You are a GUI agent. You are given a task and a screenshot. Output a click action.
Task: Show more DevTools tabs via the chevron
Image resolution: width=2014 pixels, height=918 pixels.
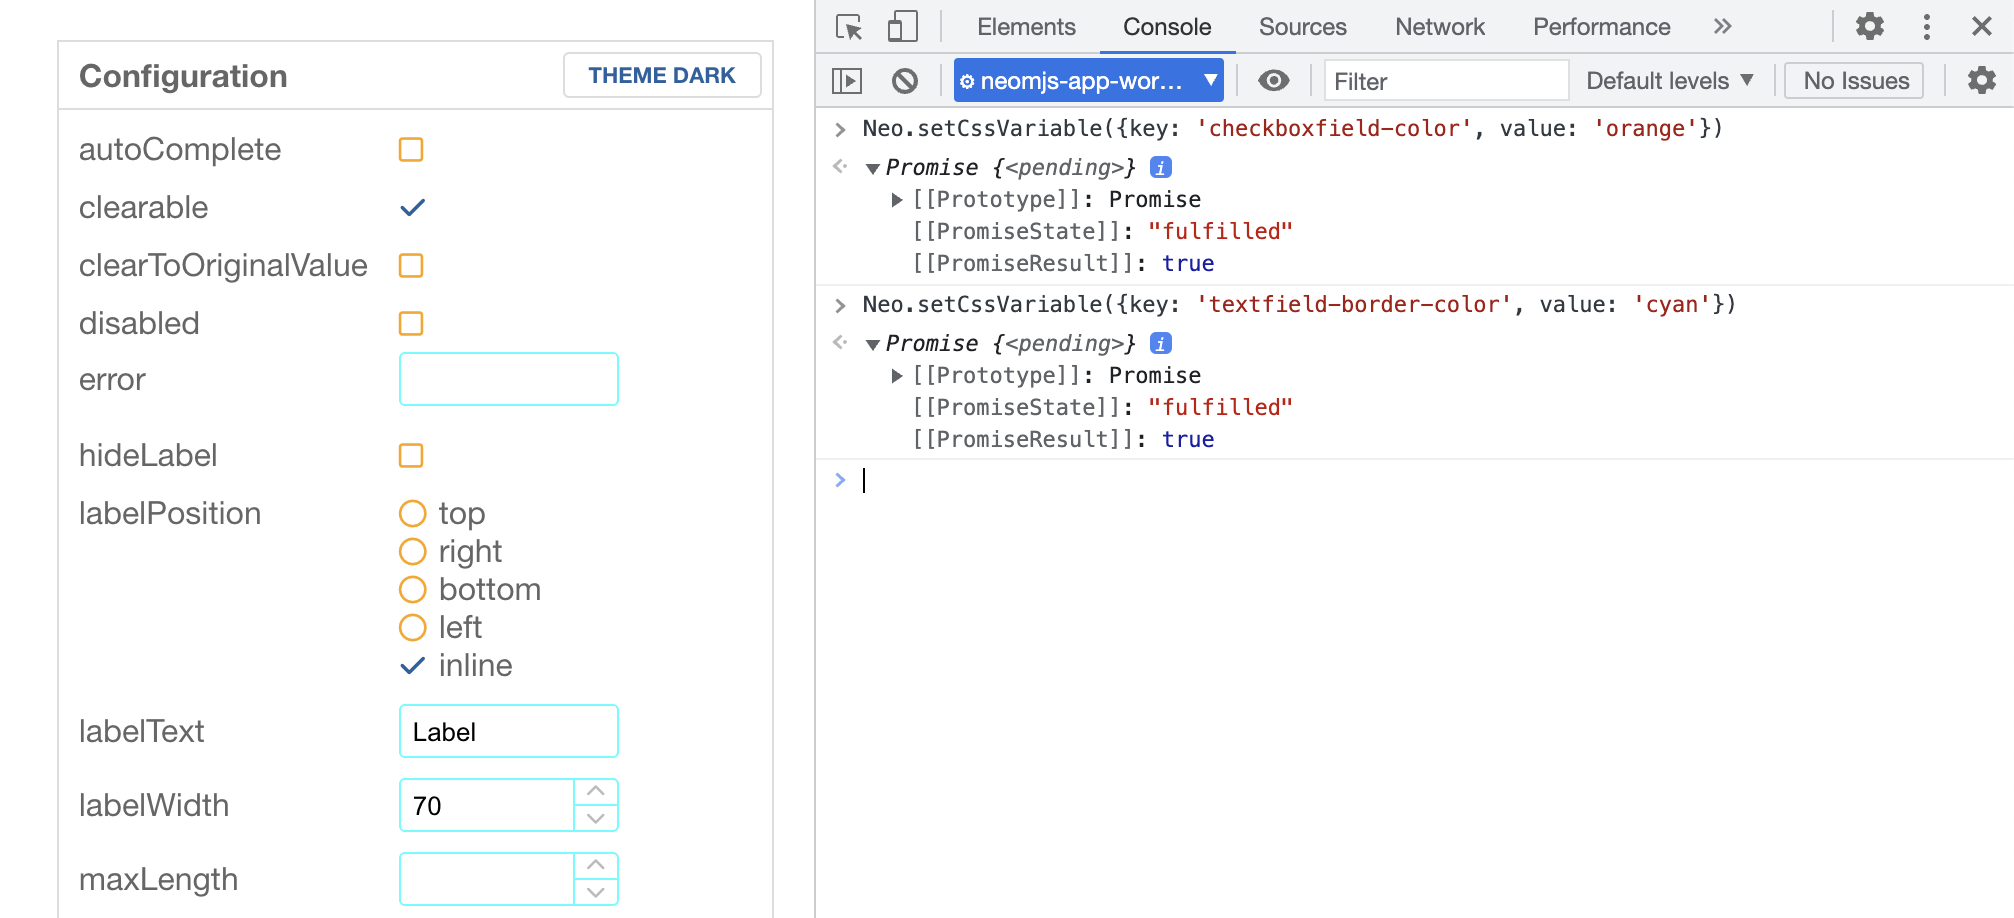click(x=1722, y=27)
